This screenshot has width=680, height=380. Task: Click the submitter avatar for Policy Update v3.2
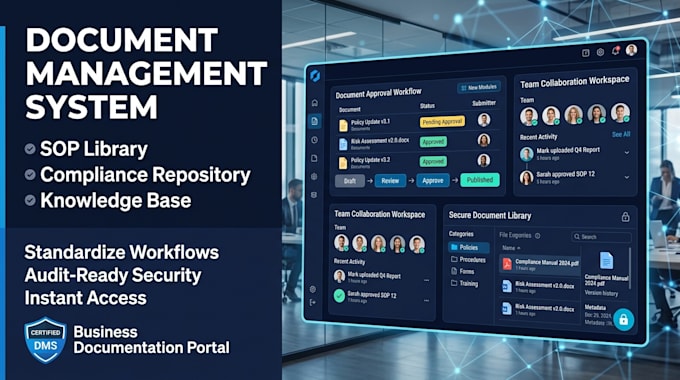tap(484, 160)
